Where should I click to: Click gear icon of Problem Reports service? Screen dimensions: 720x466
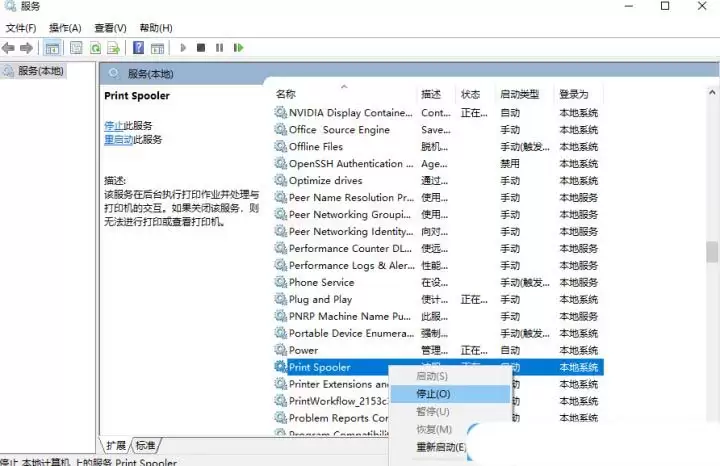[281, 418]
